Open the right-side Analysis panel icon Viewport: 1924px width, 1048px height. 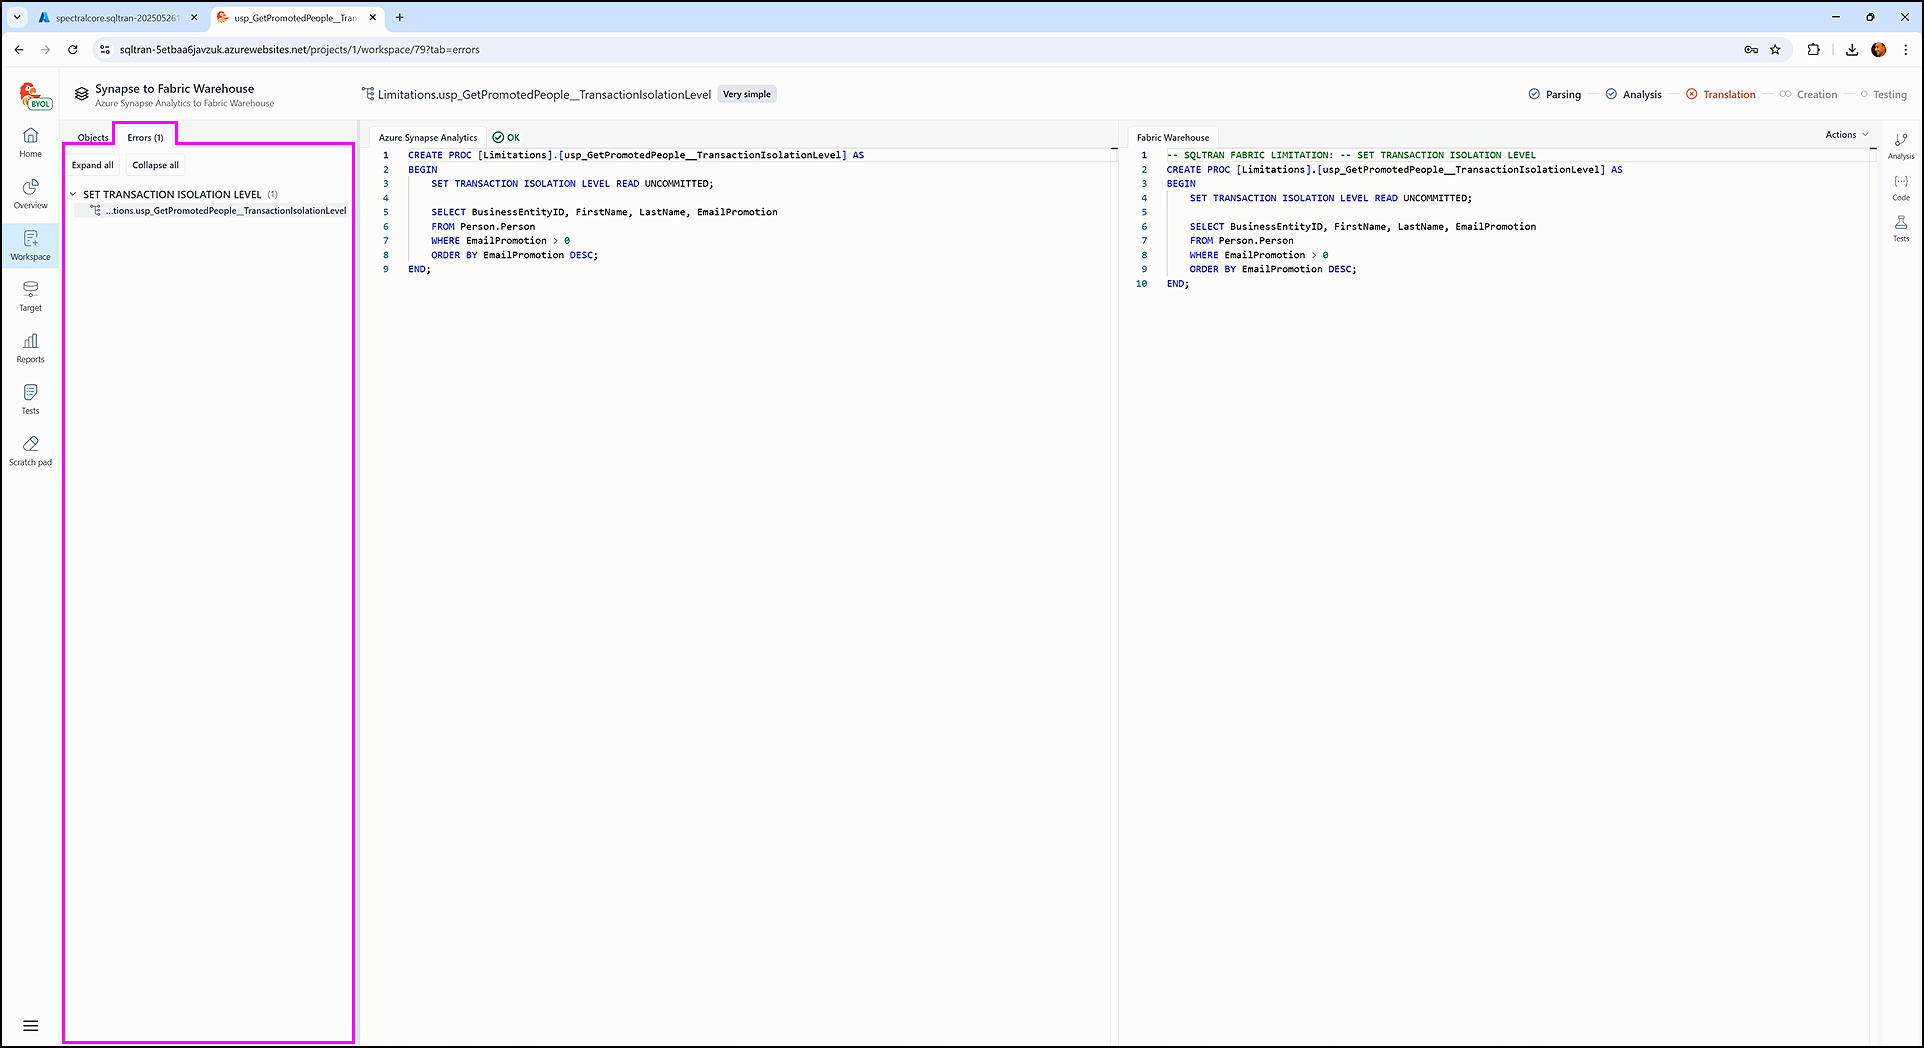1900,146
